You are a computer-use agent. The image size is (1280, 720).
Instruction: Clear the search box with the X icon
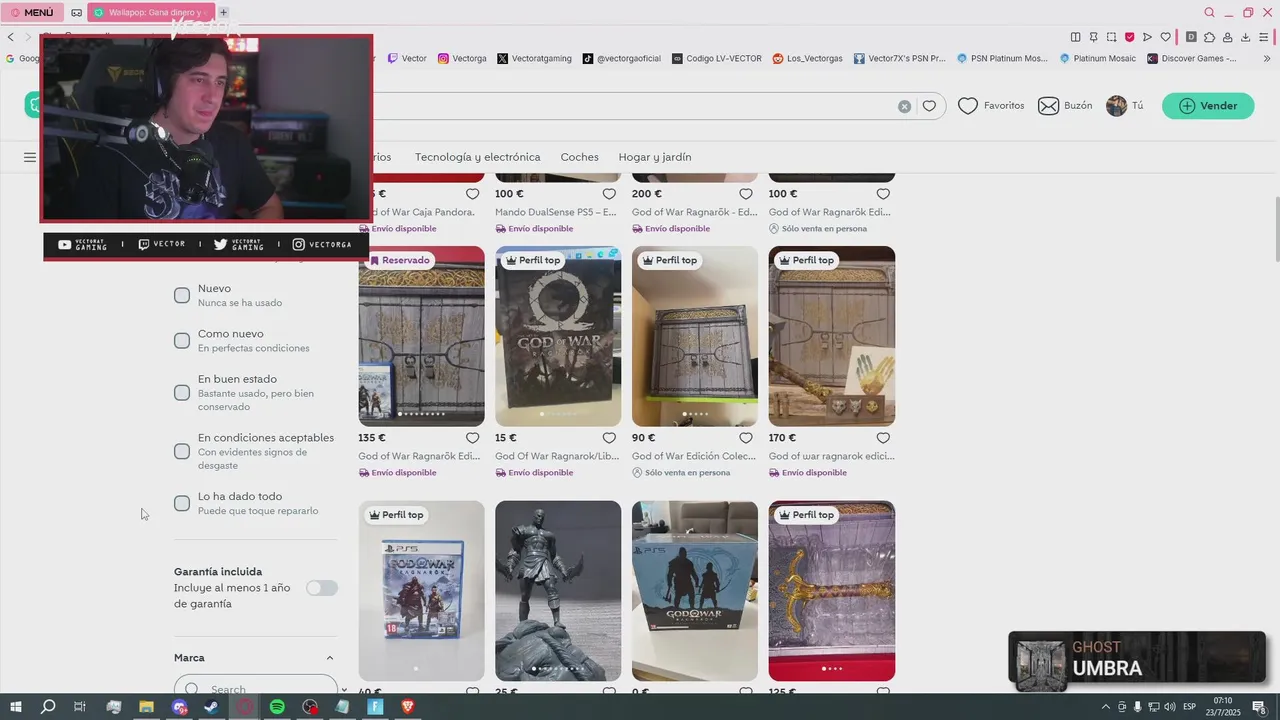[904, 106]
